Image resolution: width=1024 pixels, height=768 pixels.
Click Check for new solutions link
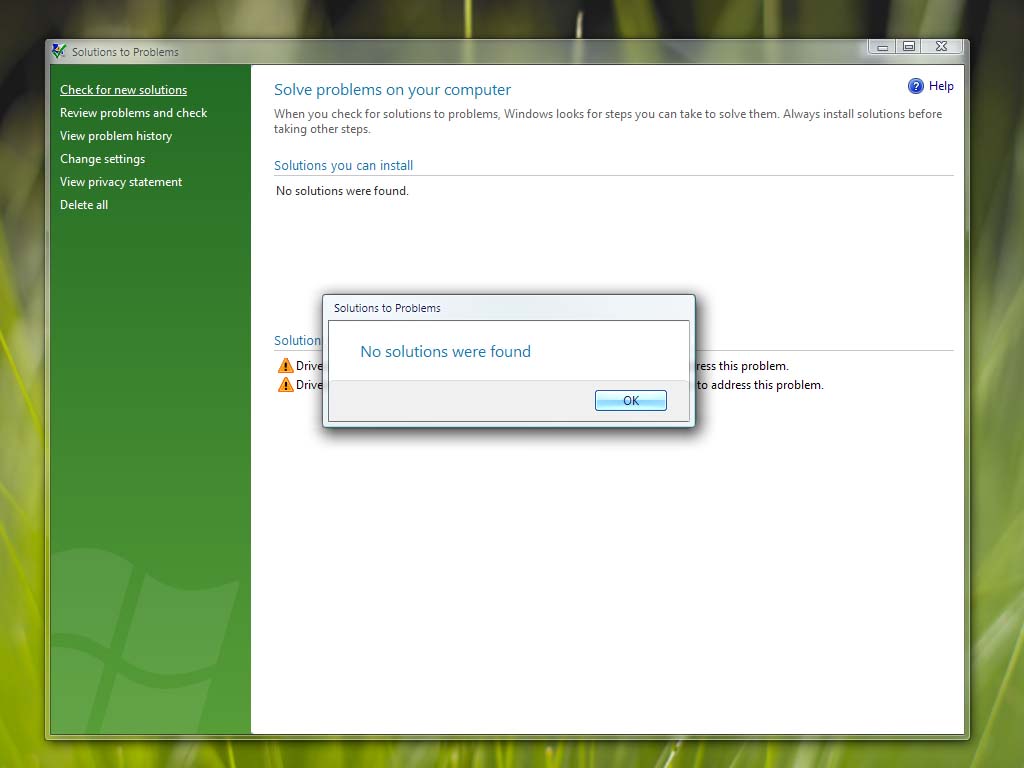click(123, 89)
